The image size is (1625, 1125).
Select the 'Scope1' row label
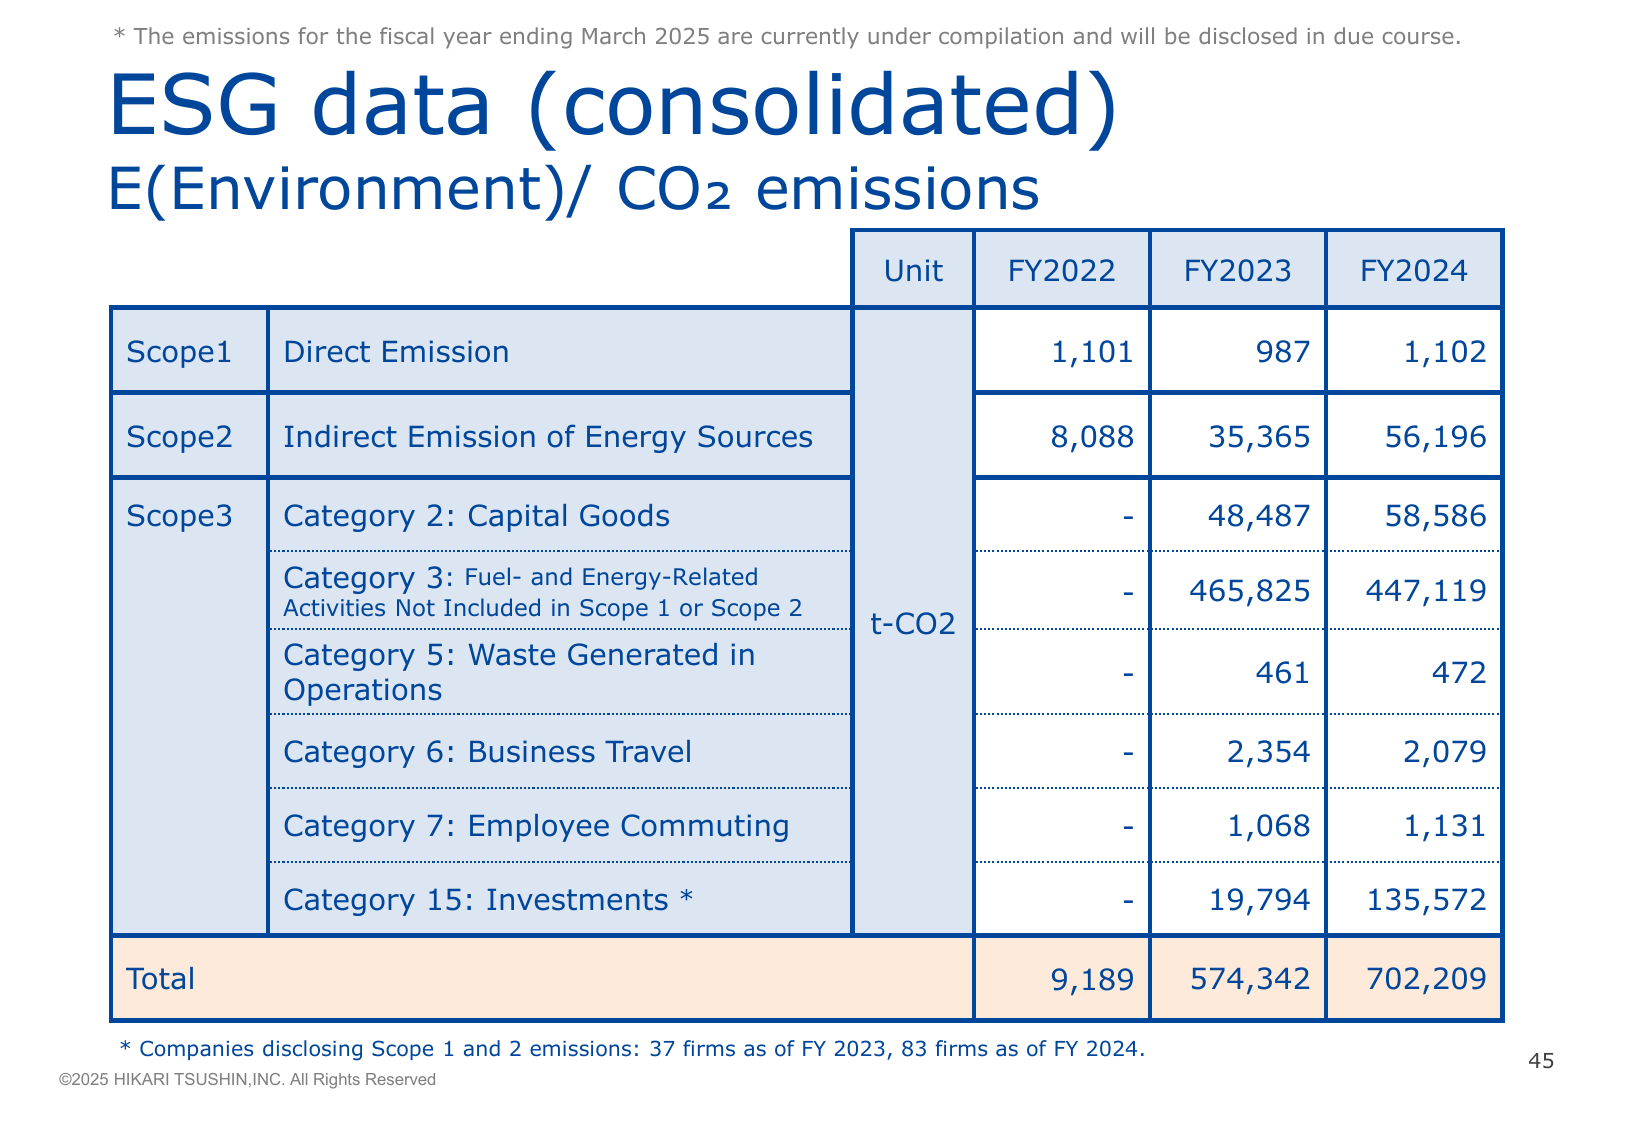(179, 352)
